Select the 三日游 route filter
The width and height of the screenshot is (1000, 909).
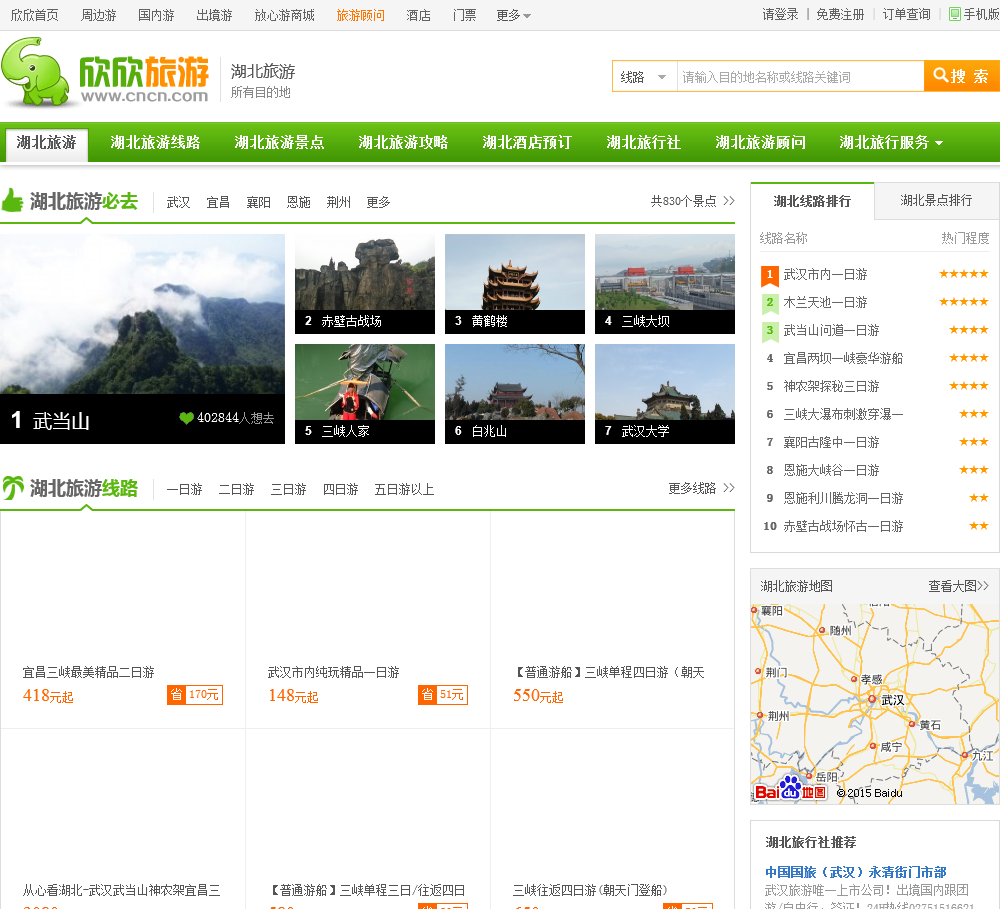[288, 489]
